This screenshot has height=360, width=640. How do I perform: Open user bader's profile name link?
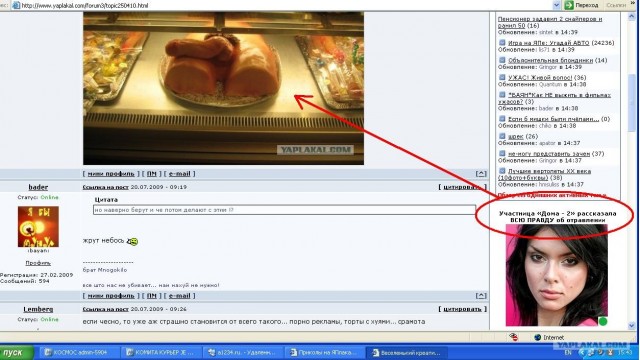coord(38,187)
